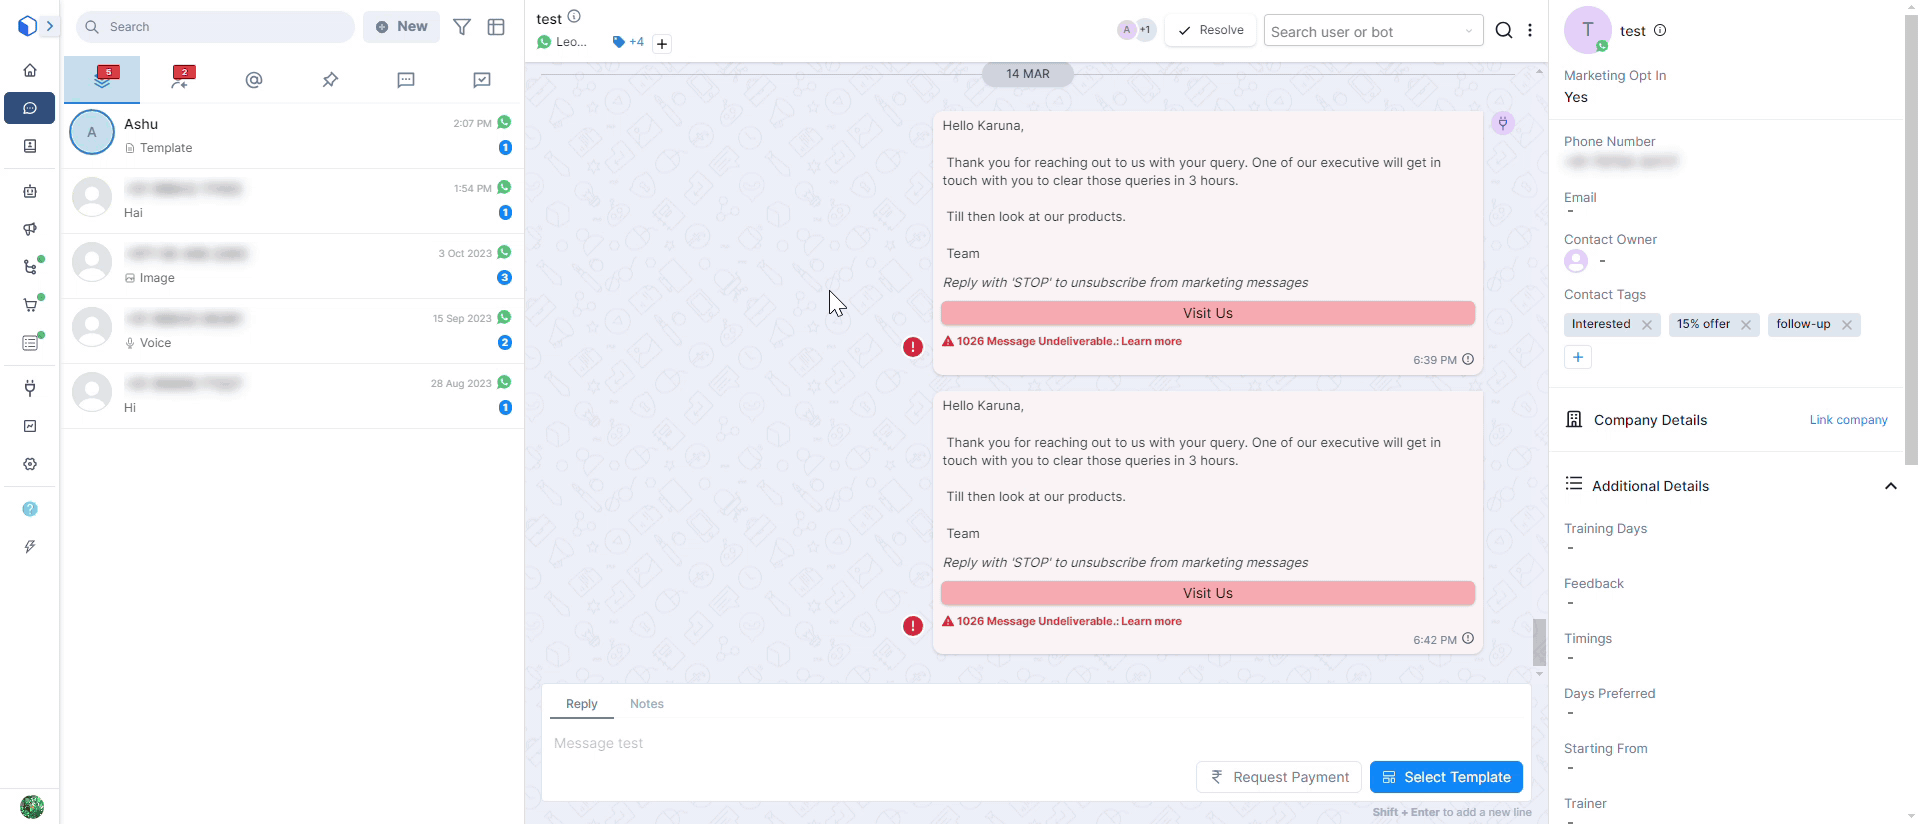Click the Select Template button

point(1446,777)
